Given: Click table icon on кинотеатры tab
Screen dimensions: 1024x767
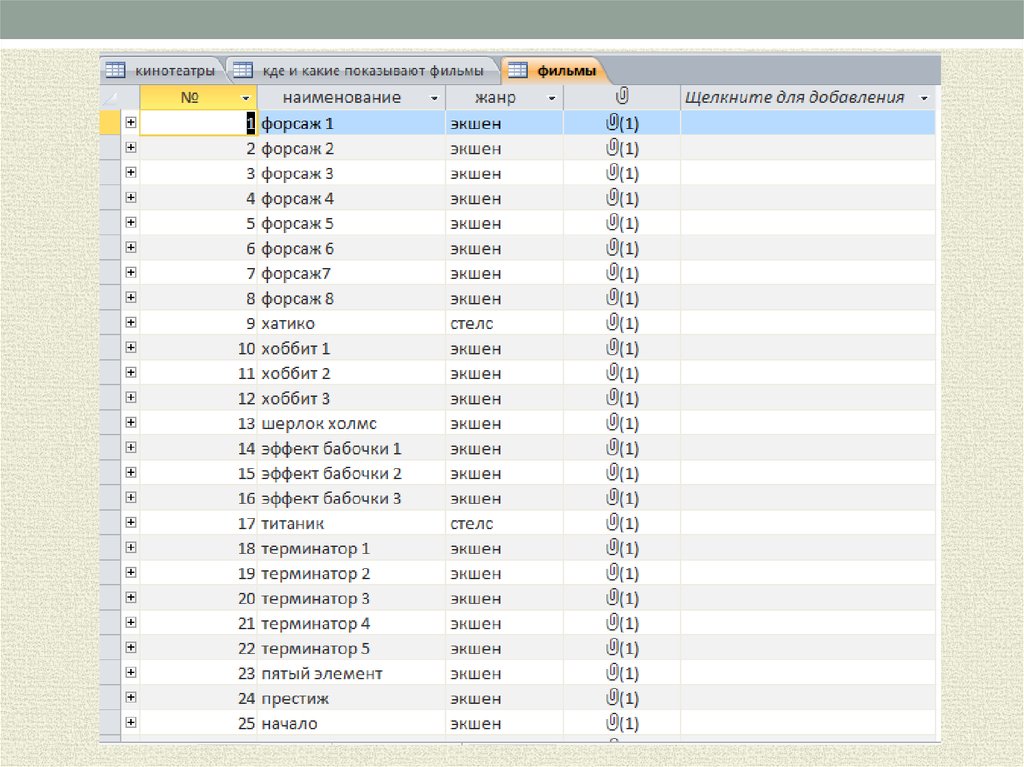Looking at the screenshot, I should pyautogui.click(x=116, y=70).
